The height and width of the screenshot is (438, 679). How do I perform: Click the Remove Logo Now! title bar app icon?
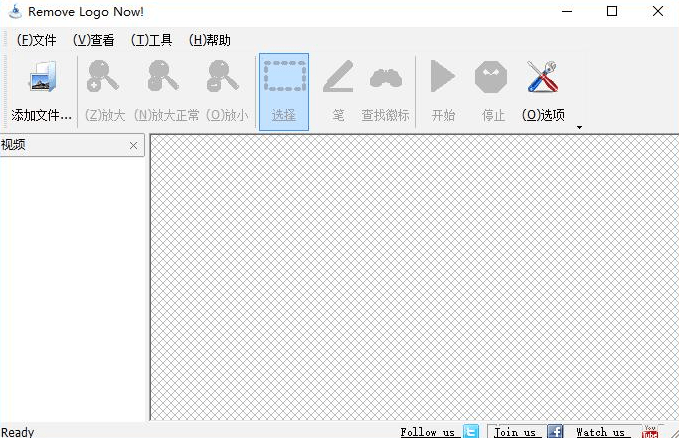tap(15, 12)
